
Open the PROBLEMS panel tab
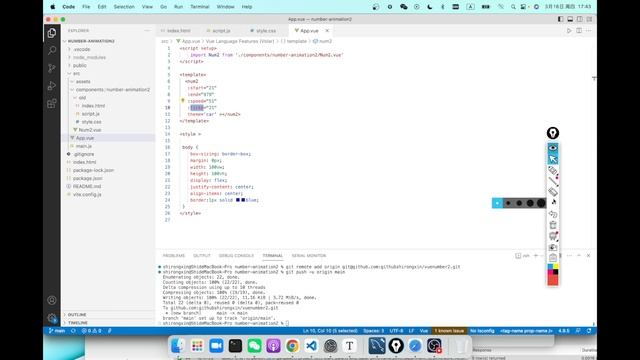point(174,256)
